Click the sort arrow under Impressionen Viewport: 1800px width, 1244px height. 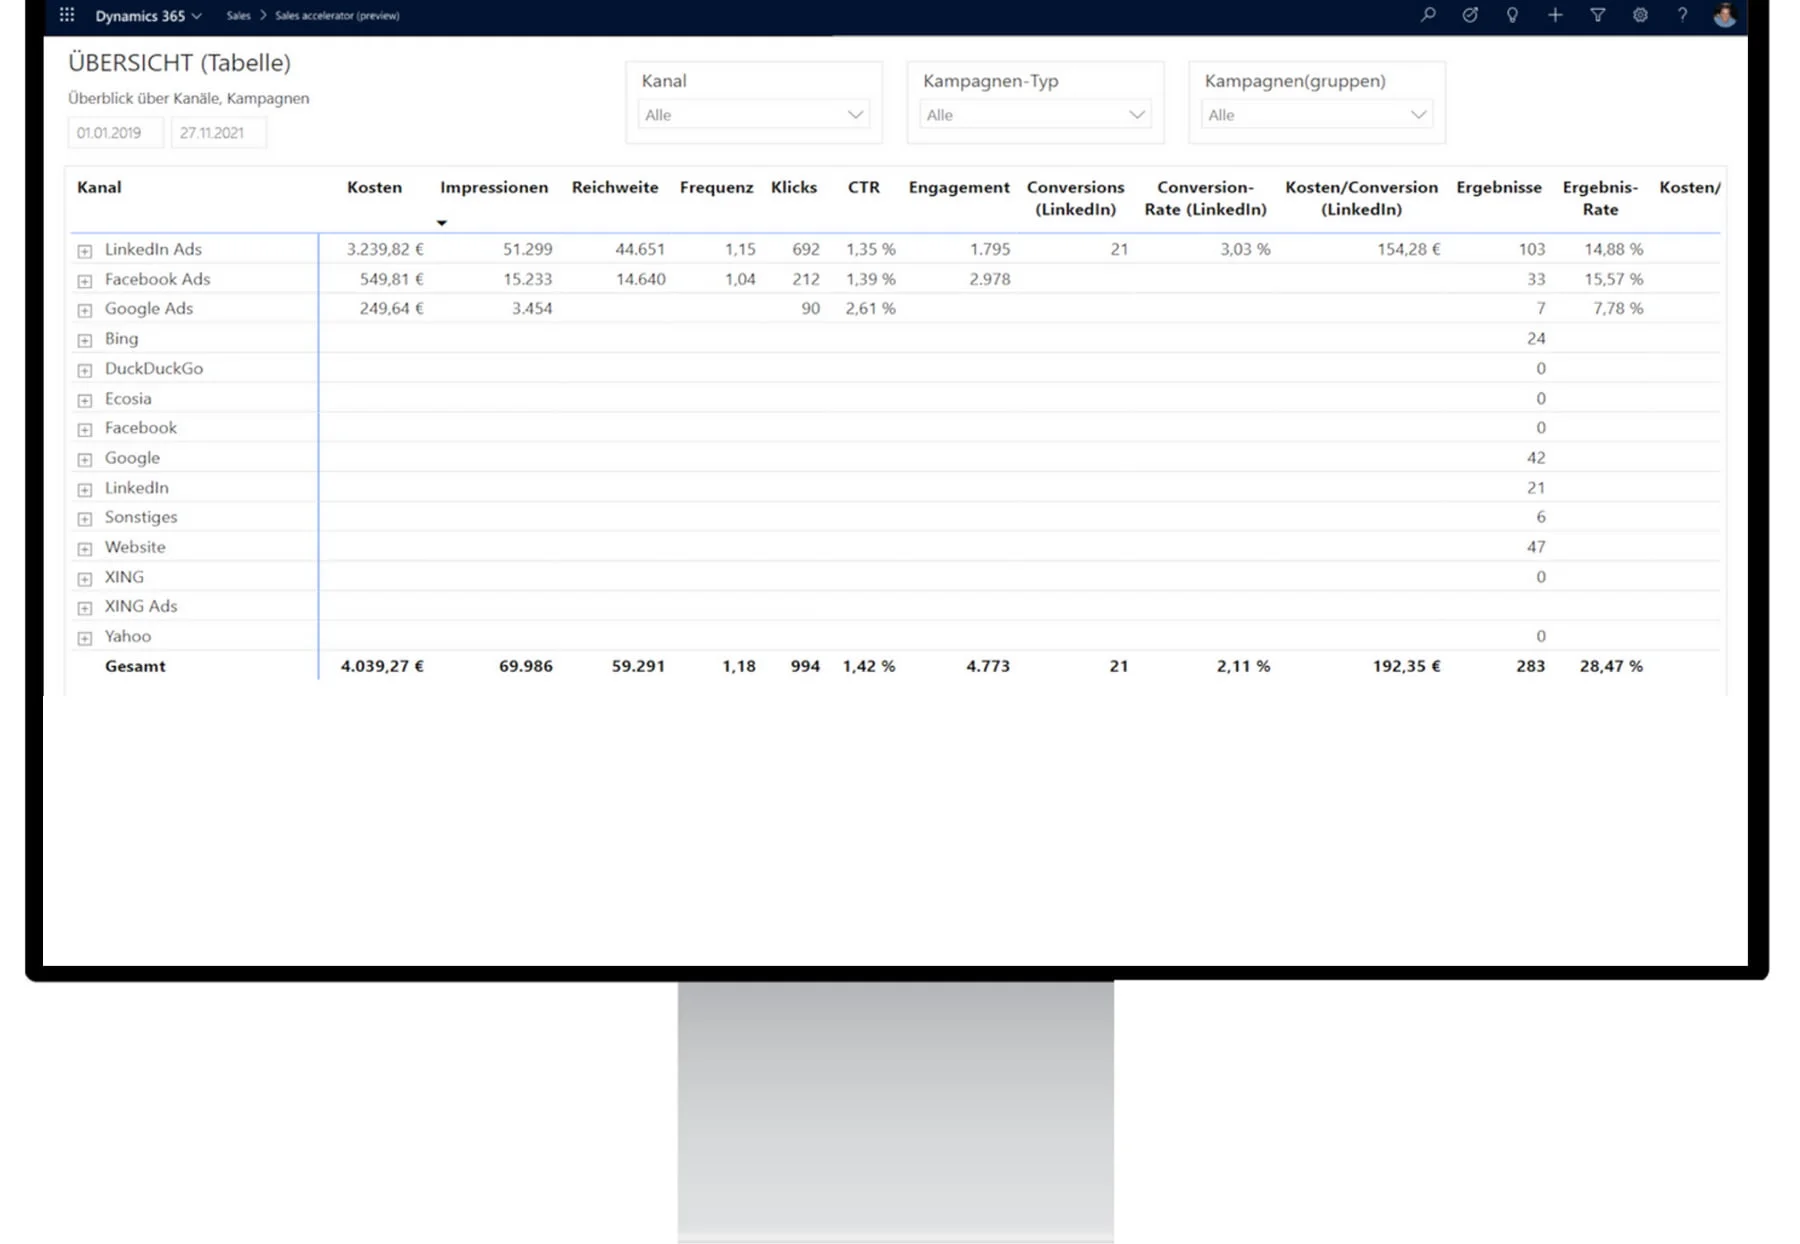(x=441, y=222)
